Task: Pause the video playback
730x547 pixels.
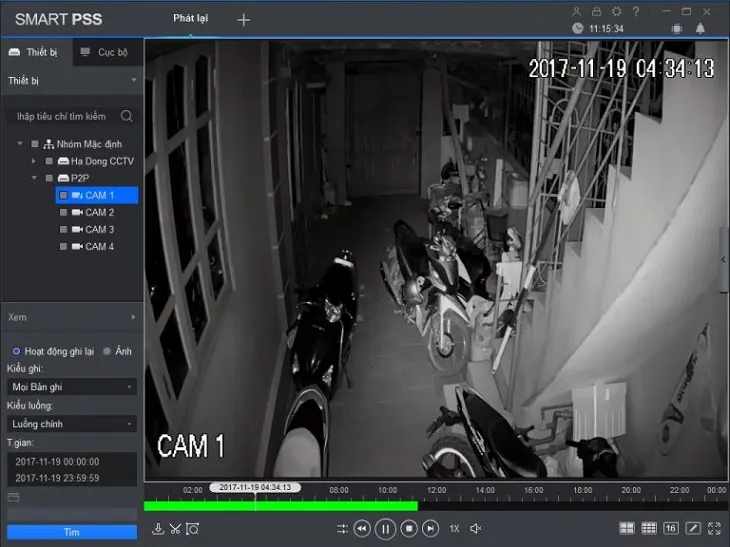Action: (x=385, y=529)
